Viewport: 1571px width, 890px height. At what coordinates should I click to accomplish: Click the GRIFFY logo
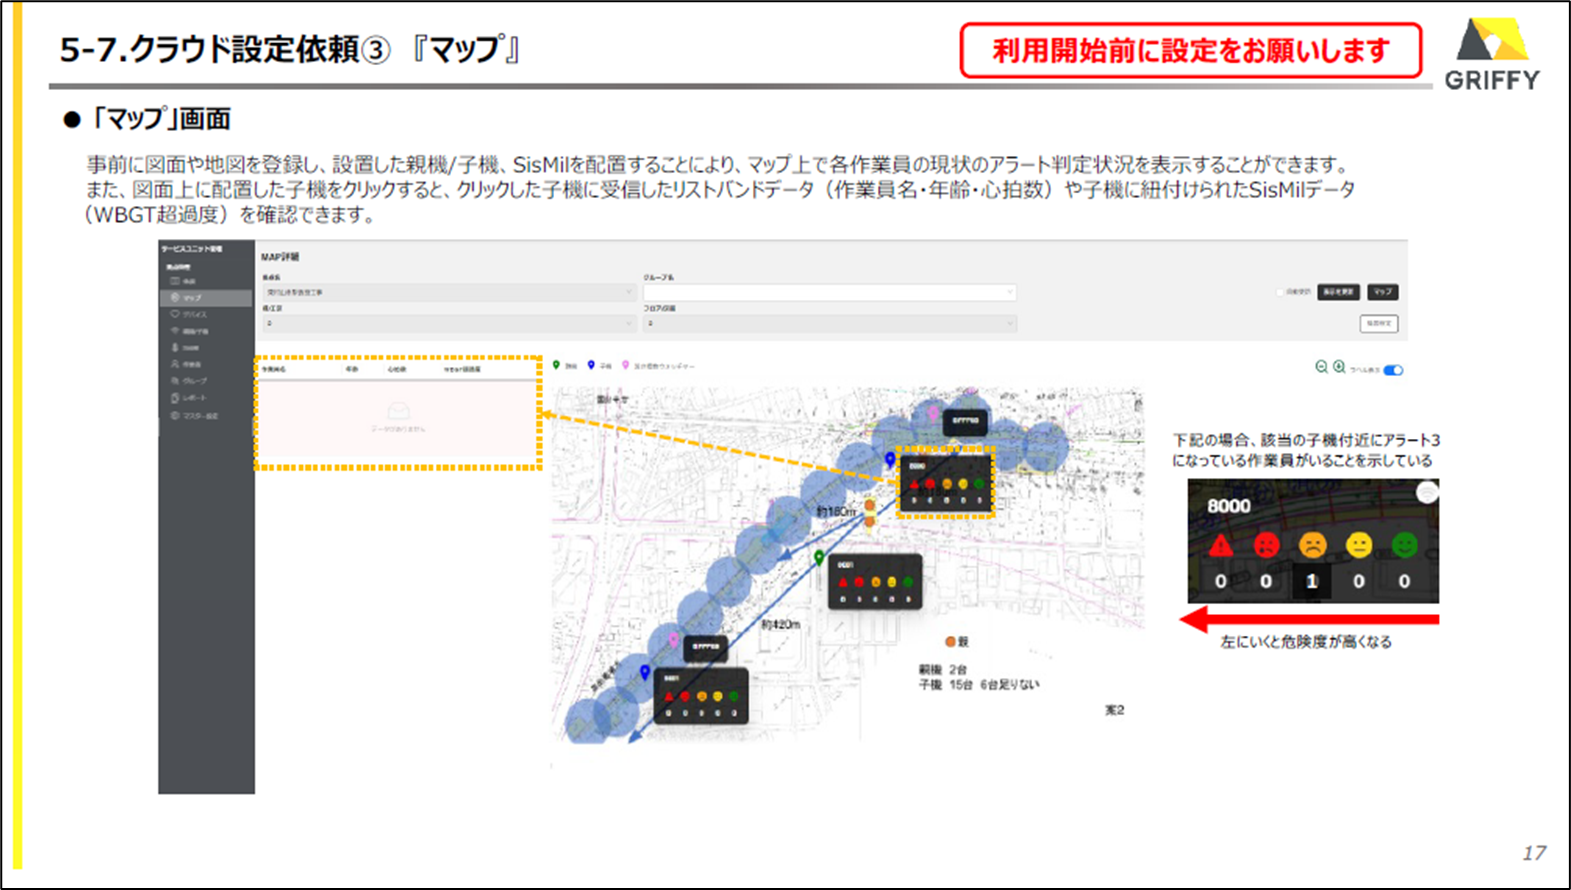[1492, 55]
